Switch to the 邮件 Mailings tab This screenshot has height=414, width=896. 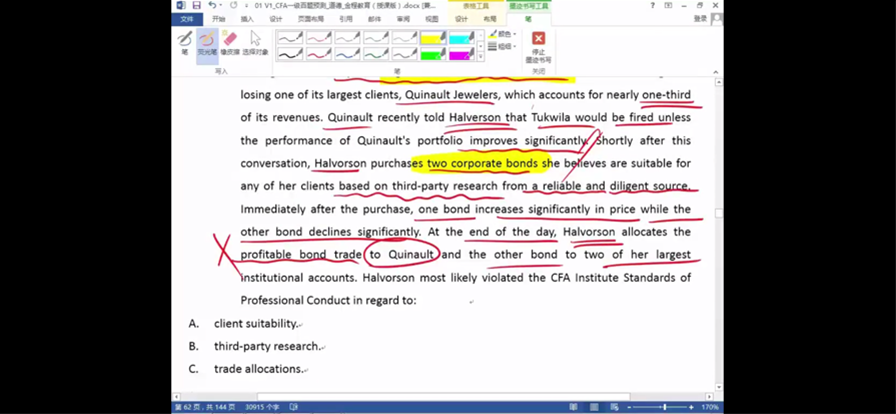tap(374, 19)
